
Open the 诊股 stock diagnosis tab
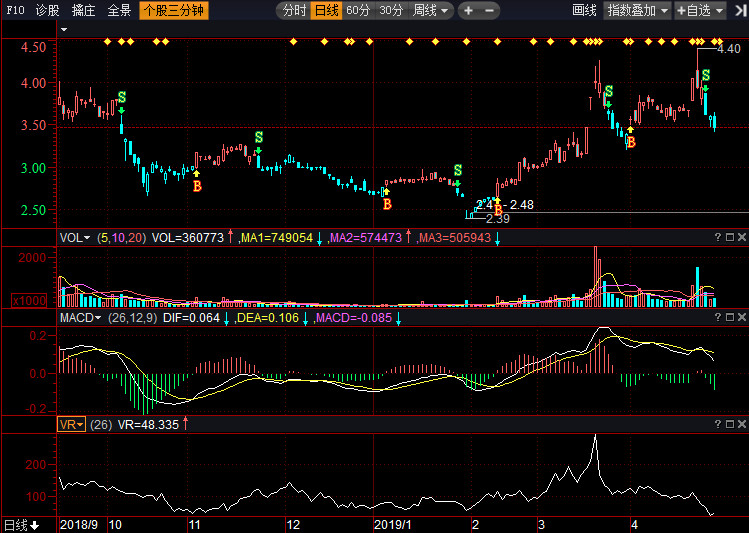coord(47,11)
